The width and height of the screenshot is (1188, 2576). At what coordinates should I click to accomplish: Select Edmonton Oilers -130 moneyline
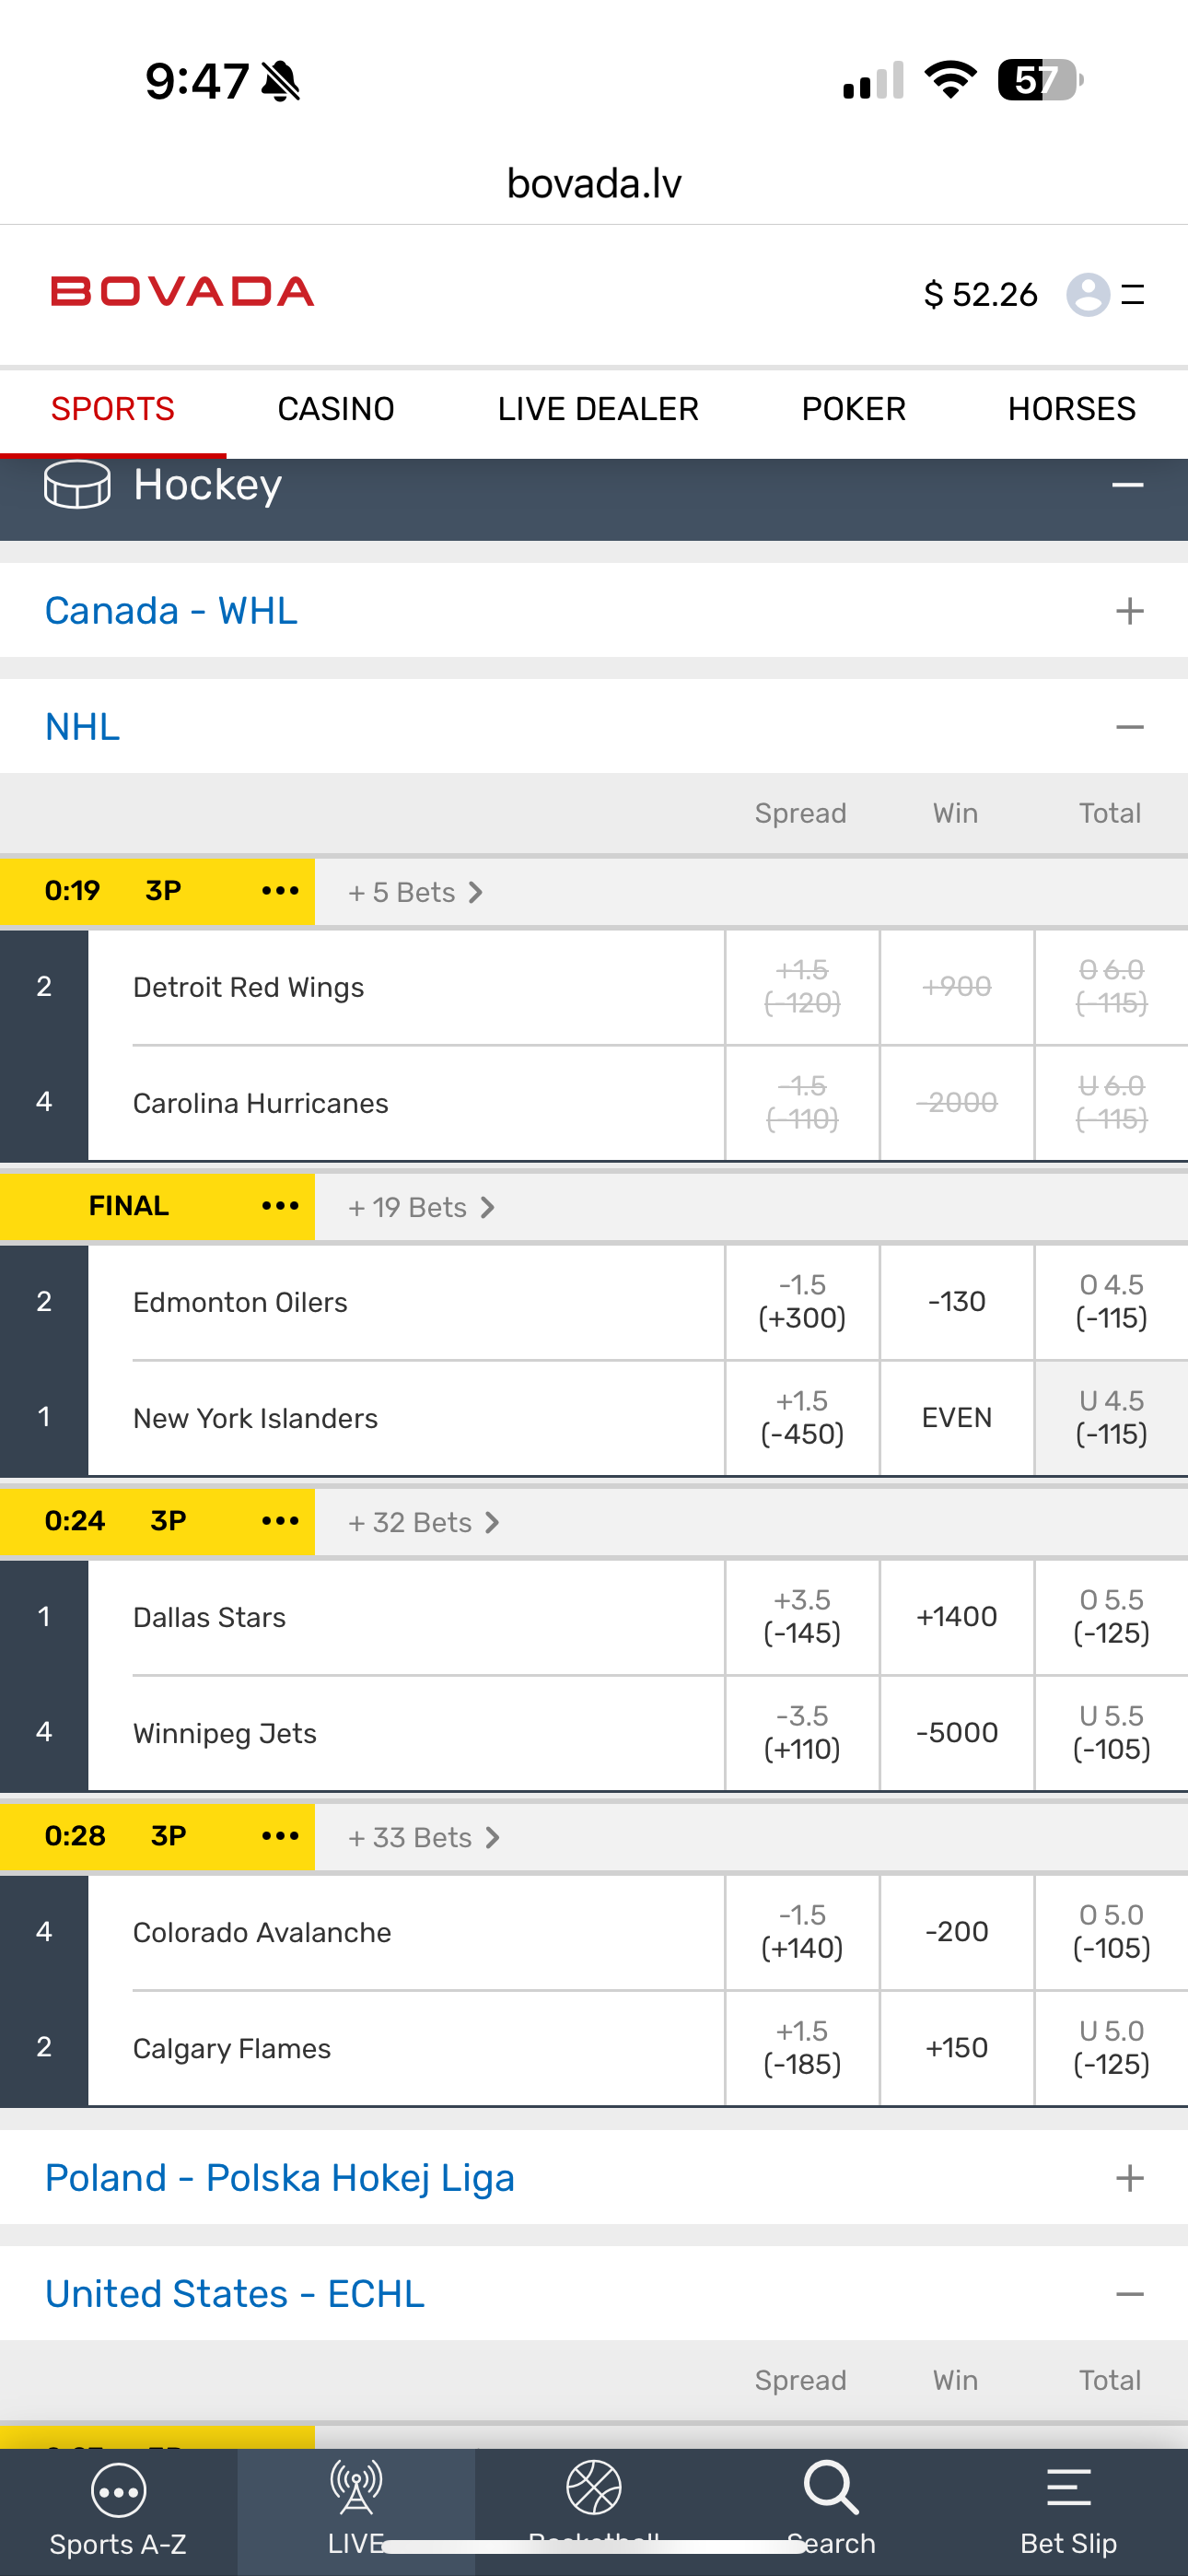tap(956, 1301)
